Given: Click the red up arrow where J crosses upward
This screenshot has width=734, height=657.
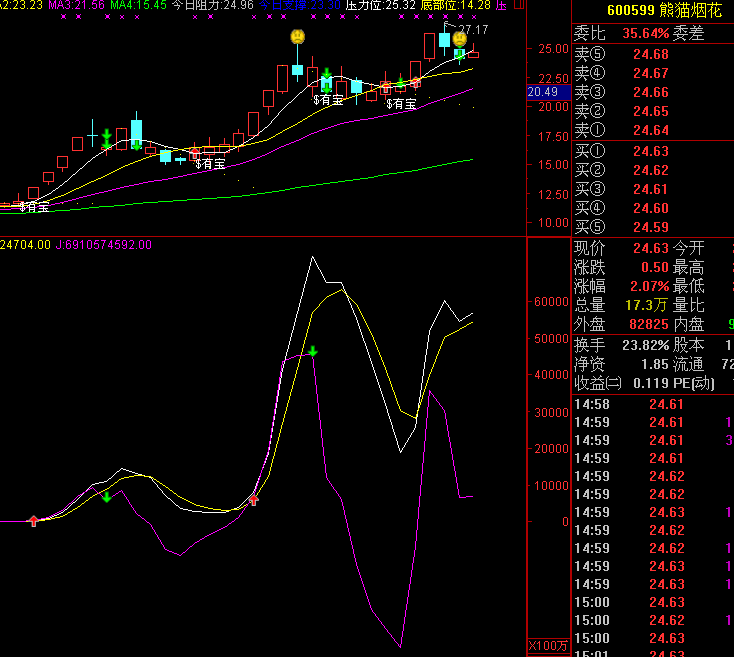Looking at the screenshot, I should click(254, 500).
